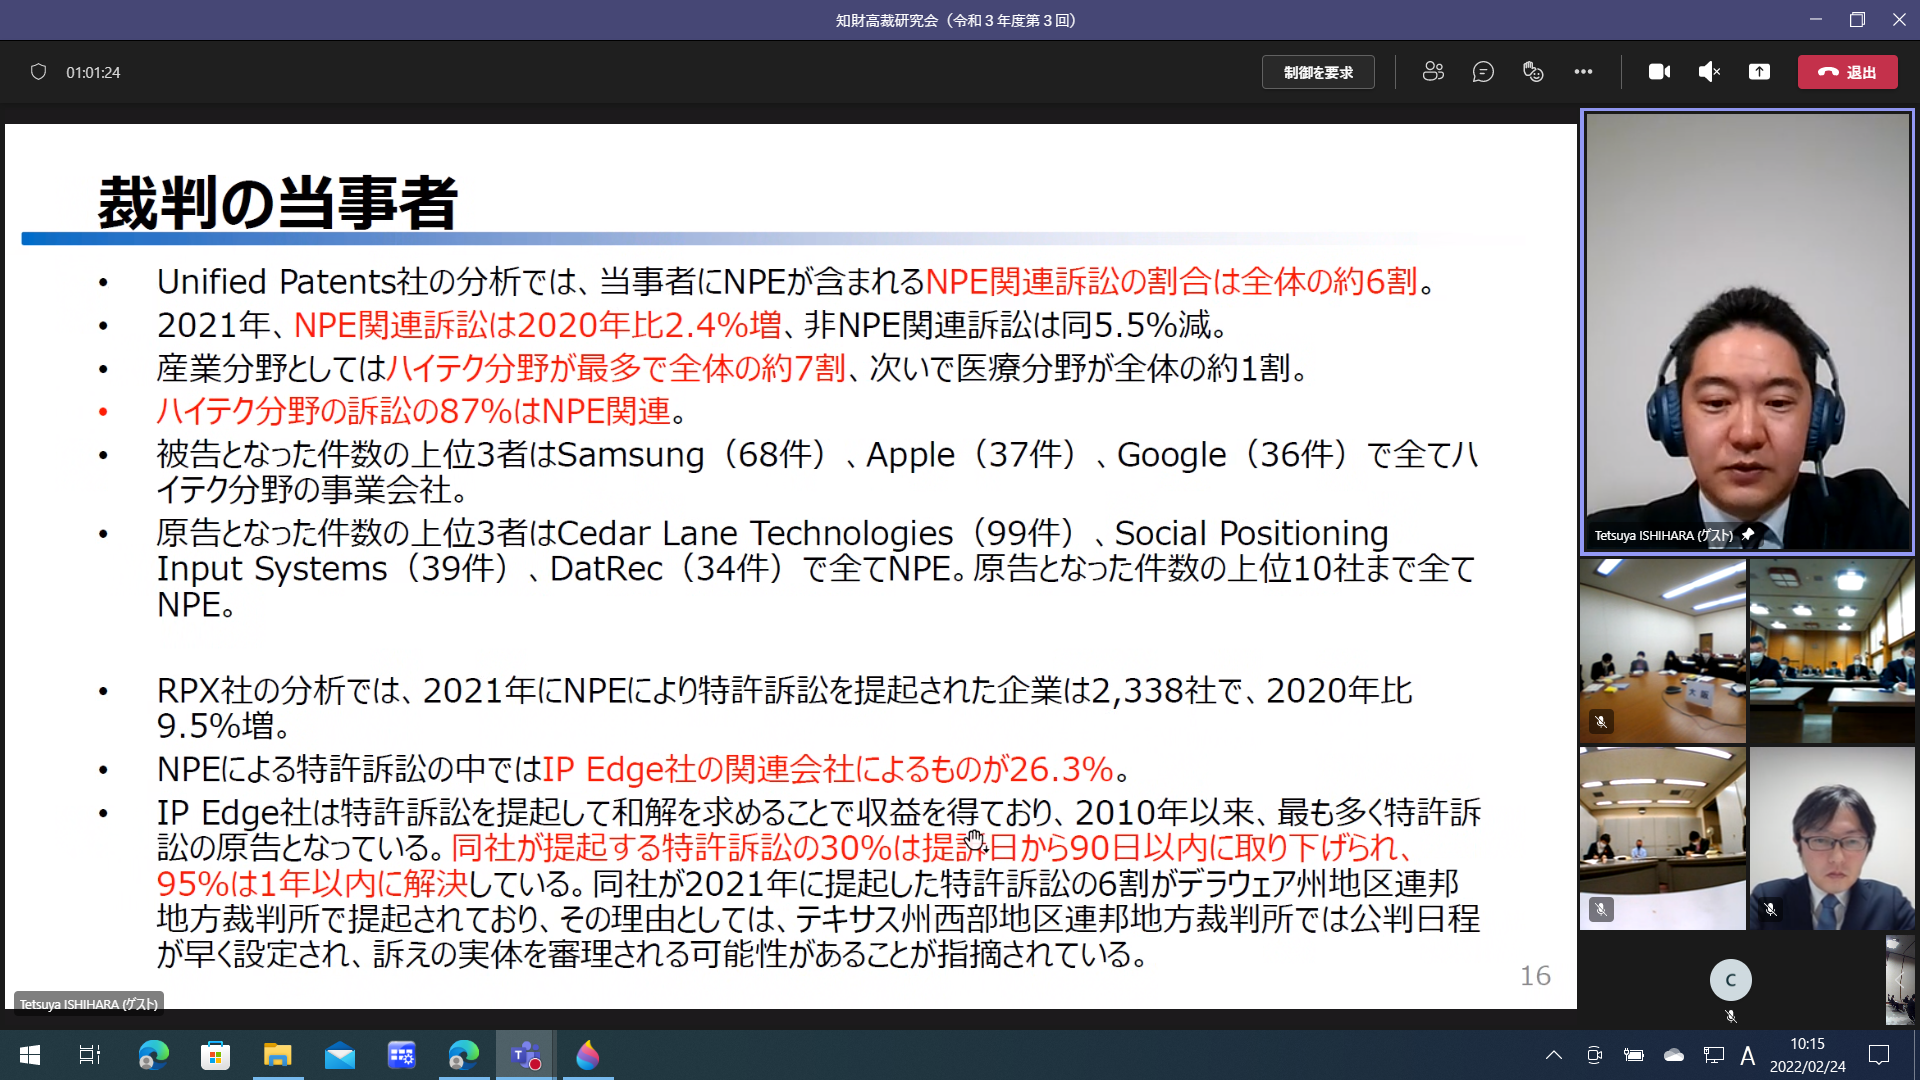This screenshot has width=1920, height=1080.
Task: Open Microsoft Store from the taskbar
Action: (215, 1055)
